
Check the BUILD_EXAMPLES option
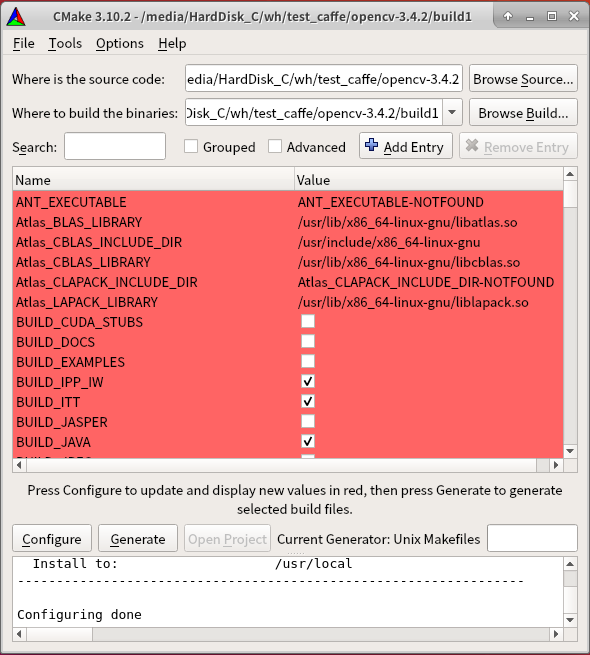pos(308,361)
